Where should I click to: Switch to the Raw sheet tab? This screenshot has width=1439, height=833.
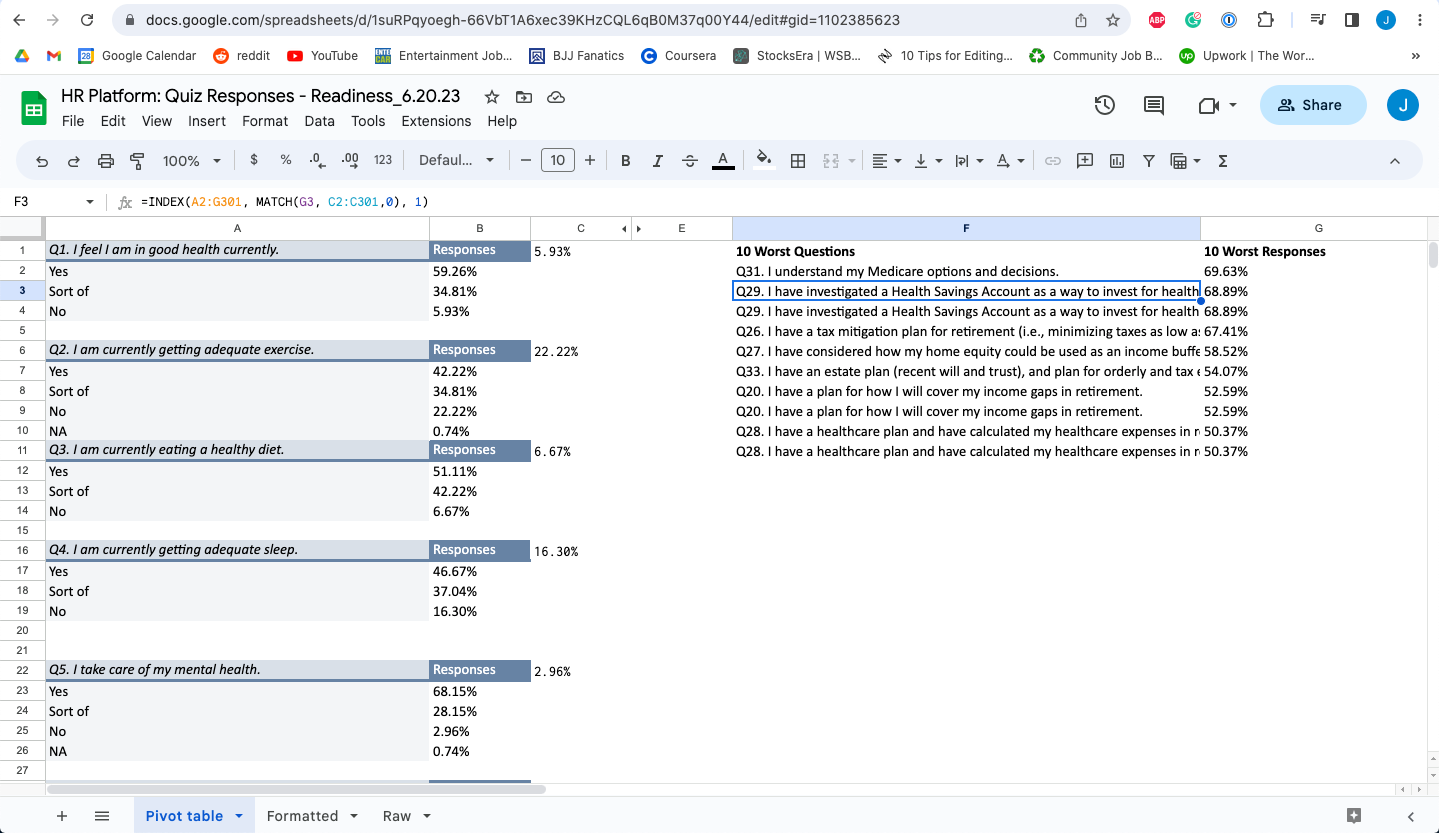(x=396, y=816)
